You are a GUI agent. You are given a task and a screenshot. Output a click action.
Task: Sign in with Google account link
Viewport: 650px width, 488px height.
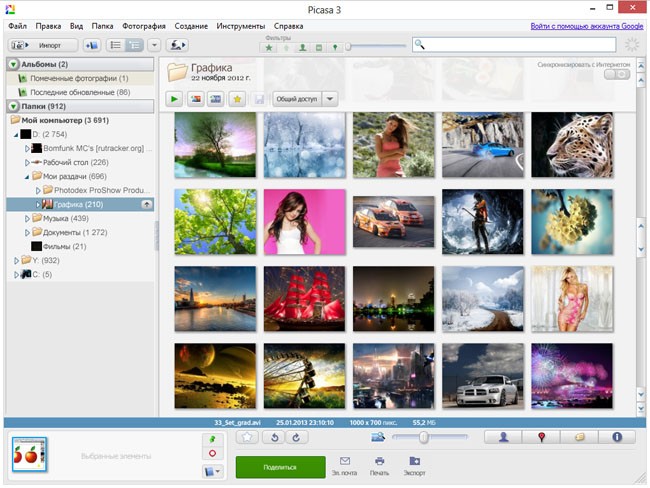coord(587,26)
